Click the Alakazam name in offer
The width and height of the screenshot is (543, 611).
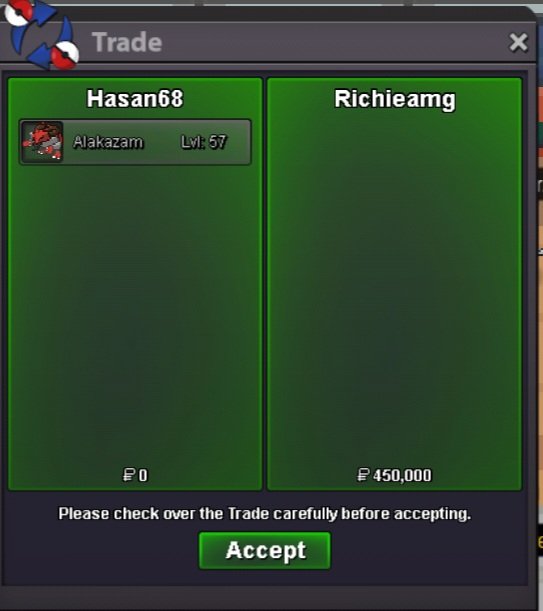[x=108, y=142]
